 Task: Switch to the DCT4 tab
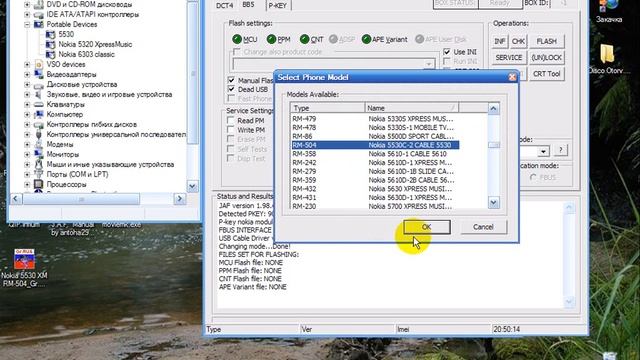click(224, 5)
